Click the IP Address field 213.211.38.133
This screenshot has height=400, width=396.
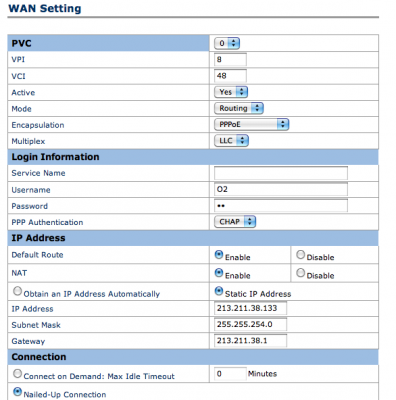pyautogui.click(x=250, y=308)
